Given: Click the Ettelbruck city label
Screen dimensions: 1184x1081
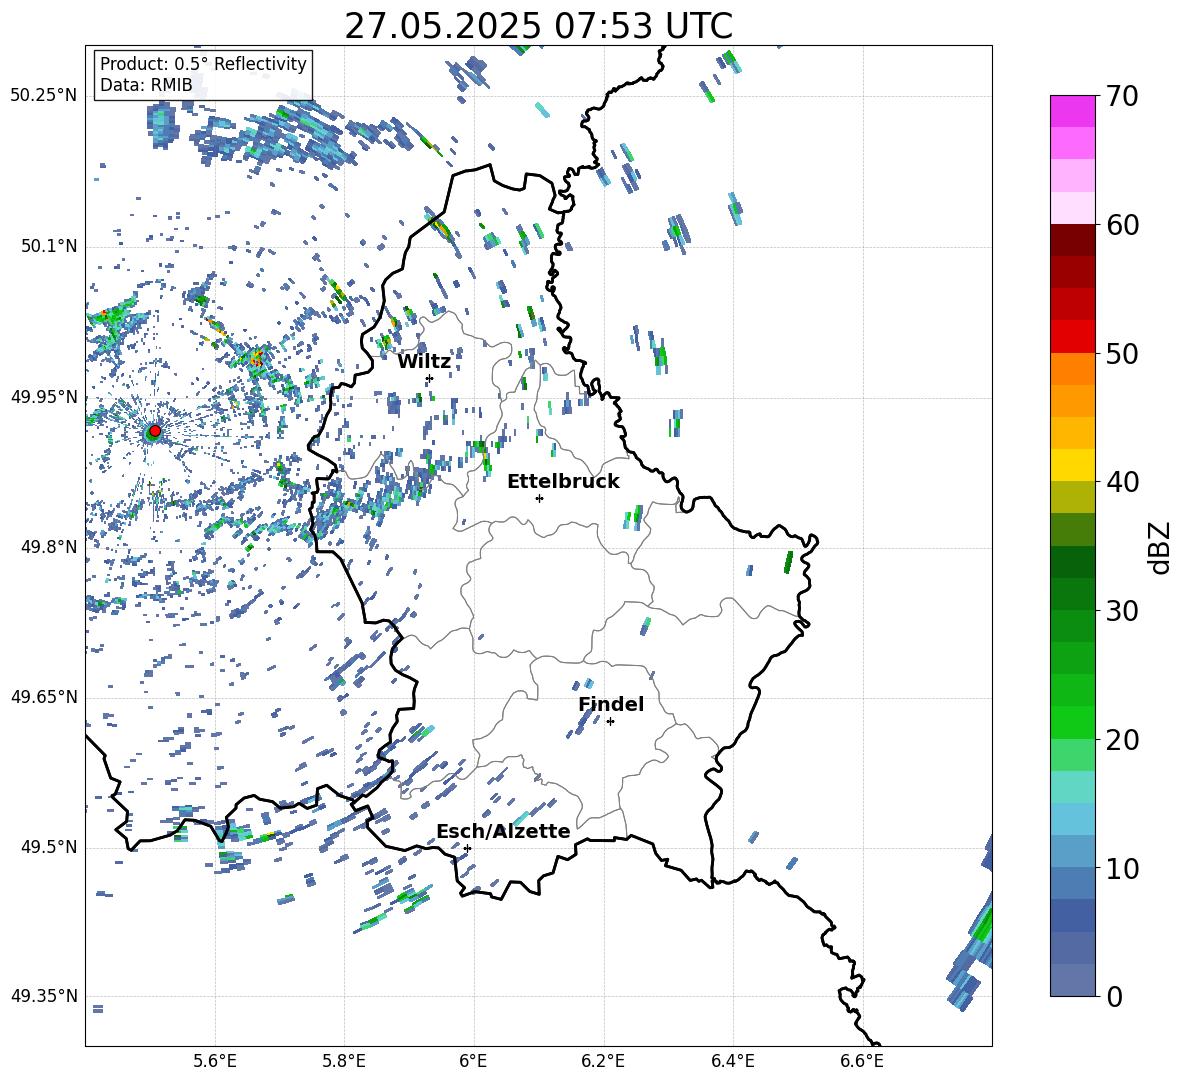Looking at the screenshot, I should (x=563, y=482).
